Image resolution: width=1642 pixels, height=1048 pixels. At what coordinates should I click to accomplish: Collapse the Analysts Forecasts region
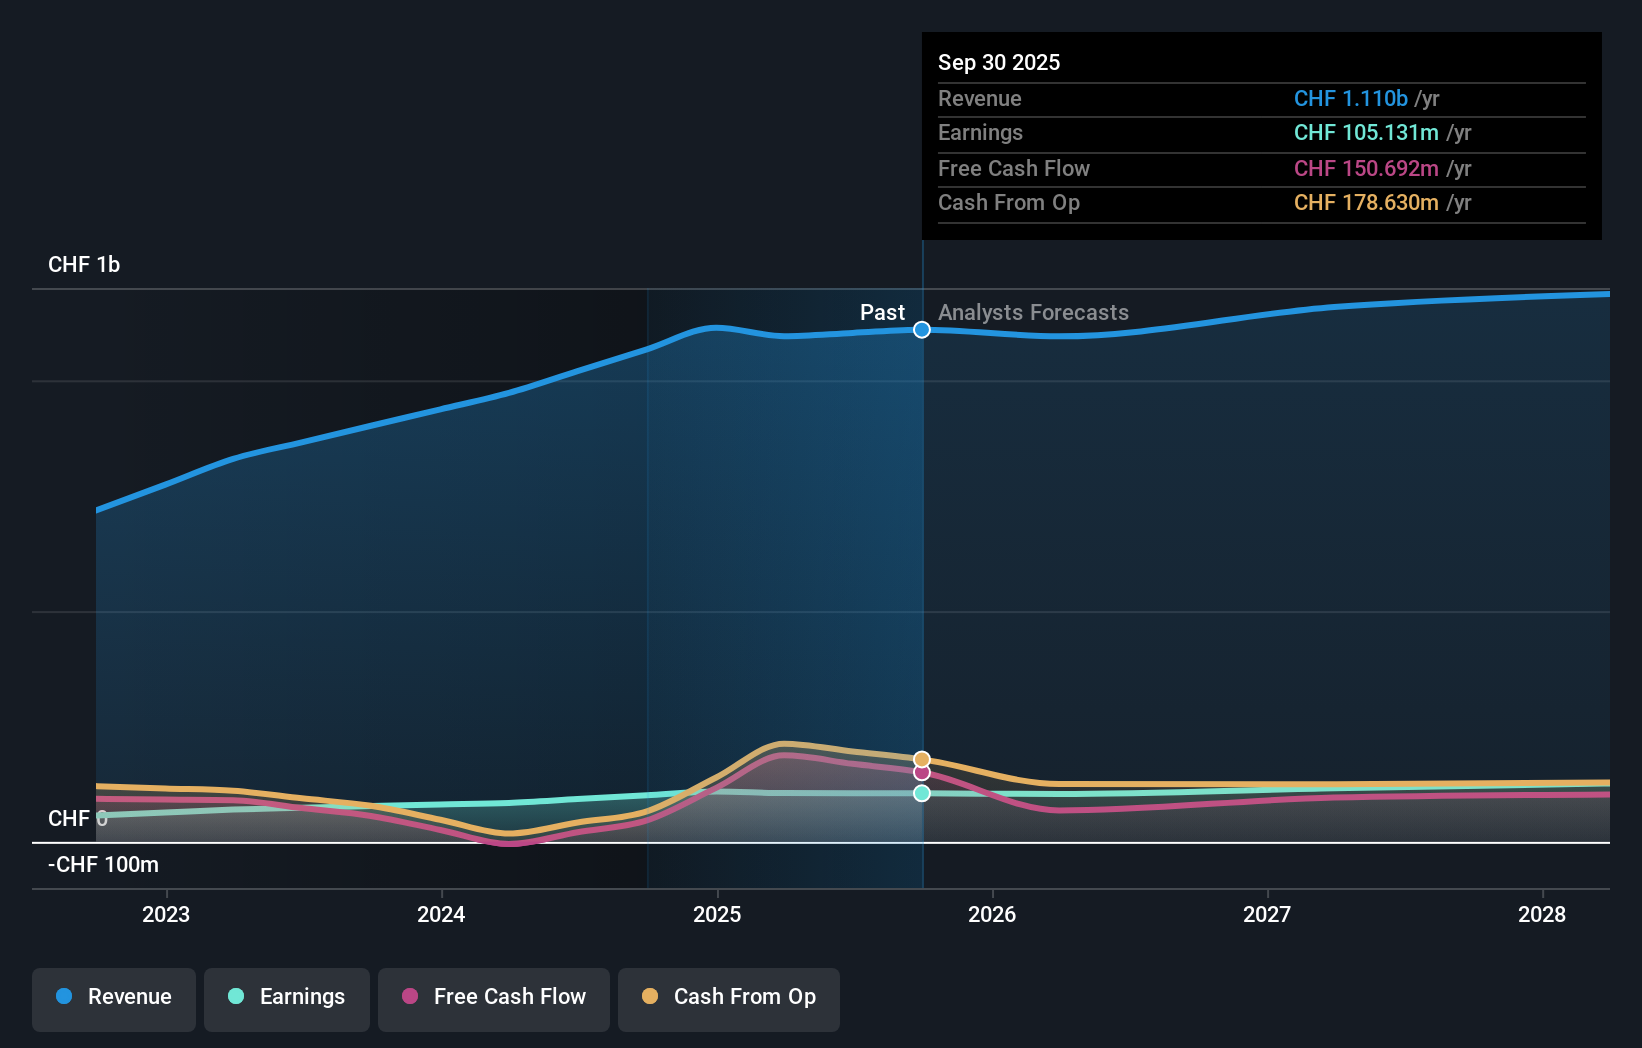point(1033,312)
